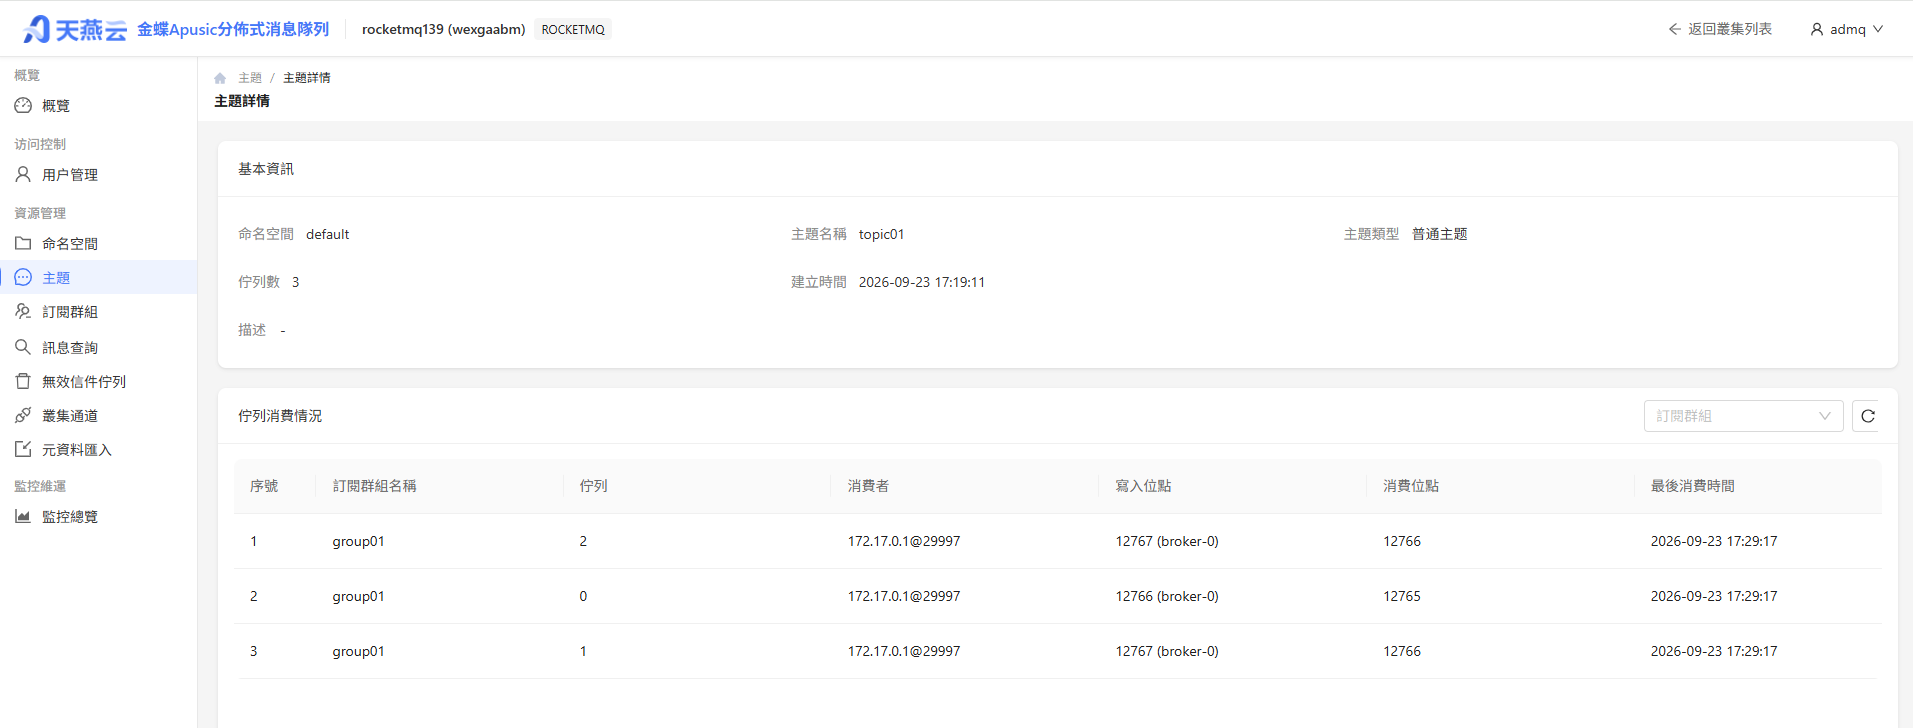
Task: Click the 元資料匯入 import icon
Action: pyautogui.click(x=23, y=449)
